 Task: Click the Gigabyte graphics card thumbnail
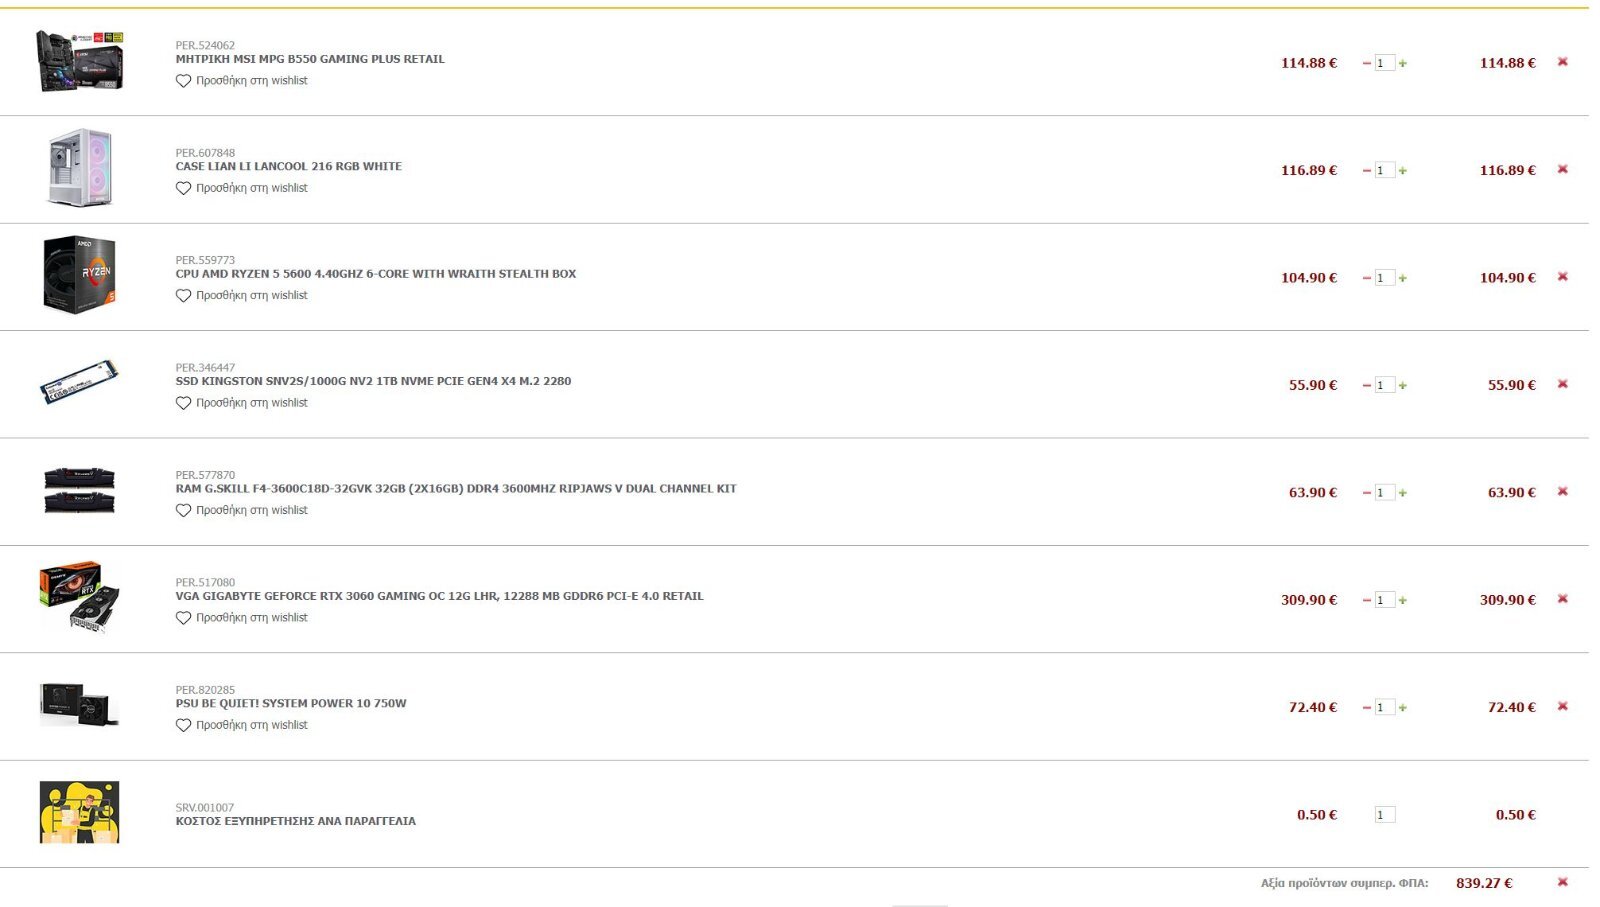(79, 597)
